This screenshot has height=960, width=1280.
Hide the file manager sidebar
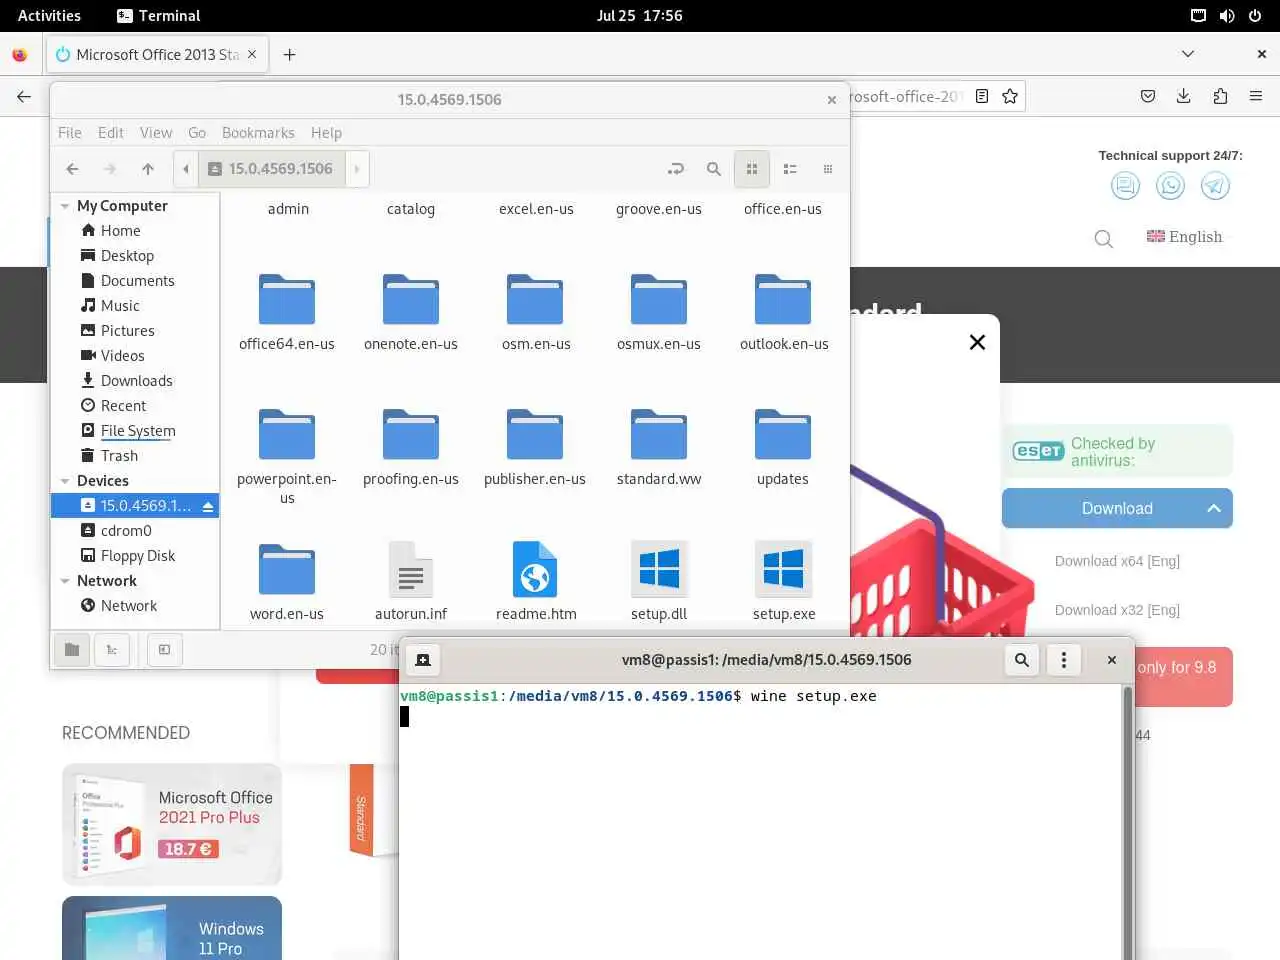(x=164, y=650)
